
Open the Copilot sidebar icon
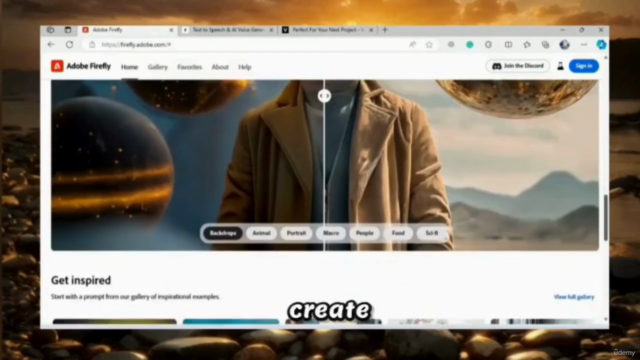[x=601, y=44]
